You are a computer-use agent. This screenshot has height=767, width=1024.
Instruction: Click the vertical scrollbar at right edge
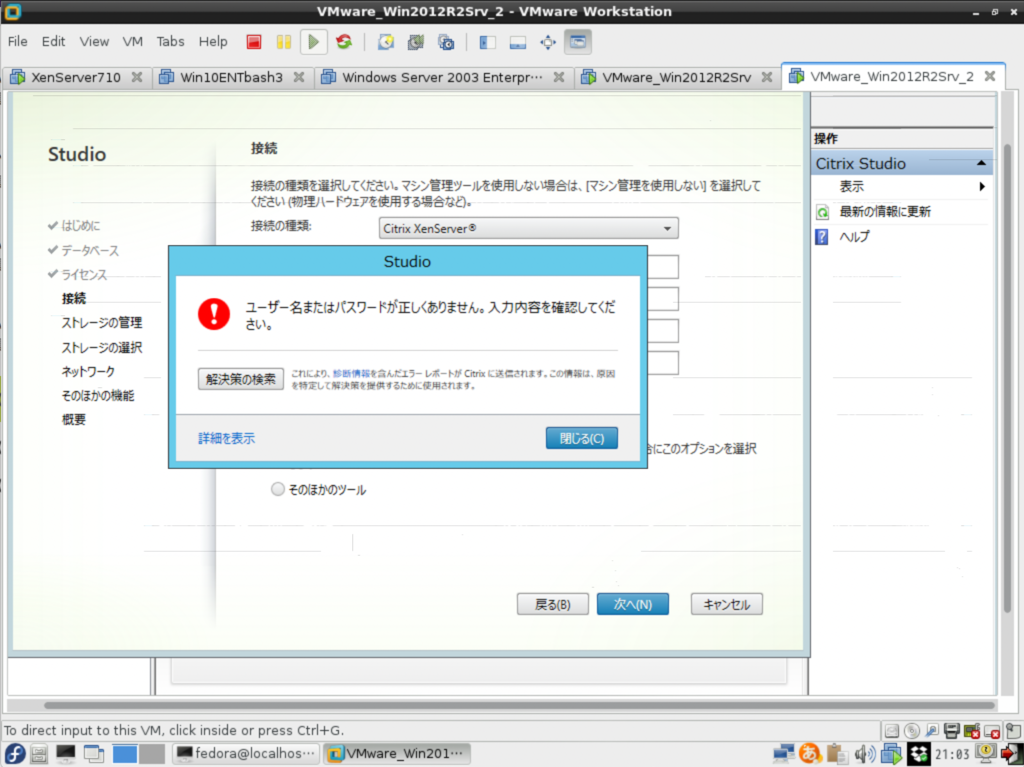click(x=1007, y=378)
